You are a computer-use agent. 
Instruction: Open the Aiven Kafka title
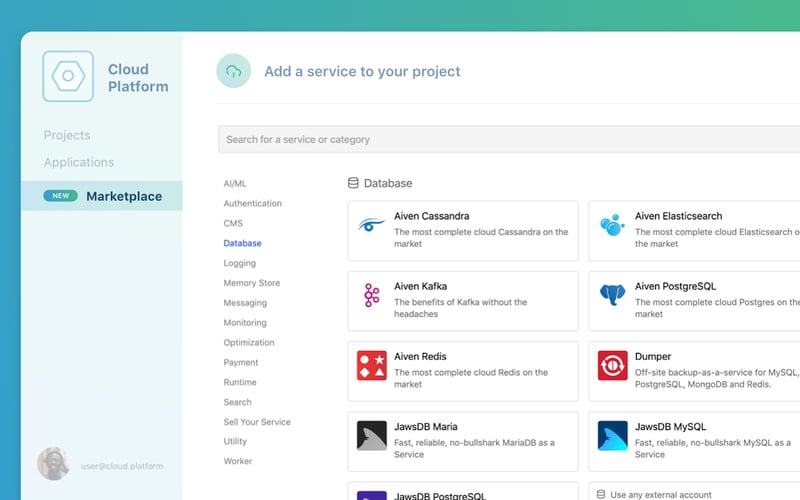[420, 287]
